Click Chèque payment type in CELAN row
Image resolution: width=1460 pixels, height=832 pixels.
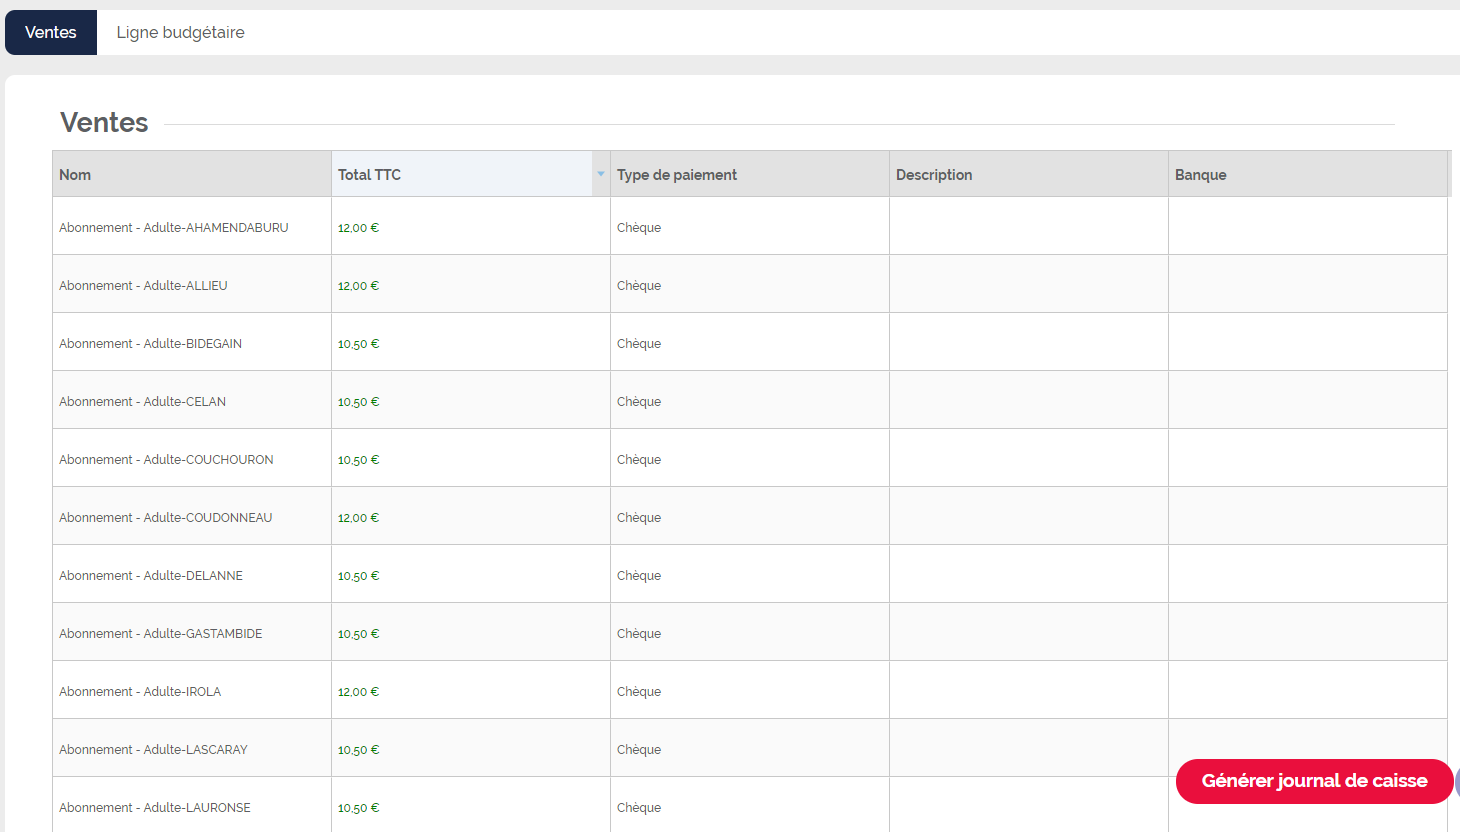pyautogui.click(x=639, y=402)
